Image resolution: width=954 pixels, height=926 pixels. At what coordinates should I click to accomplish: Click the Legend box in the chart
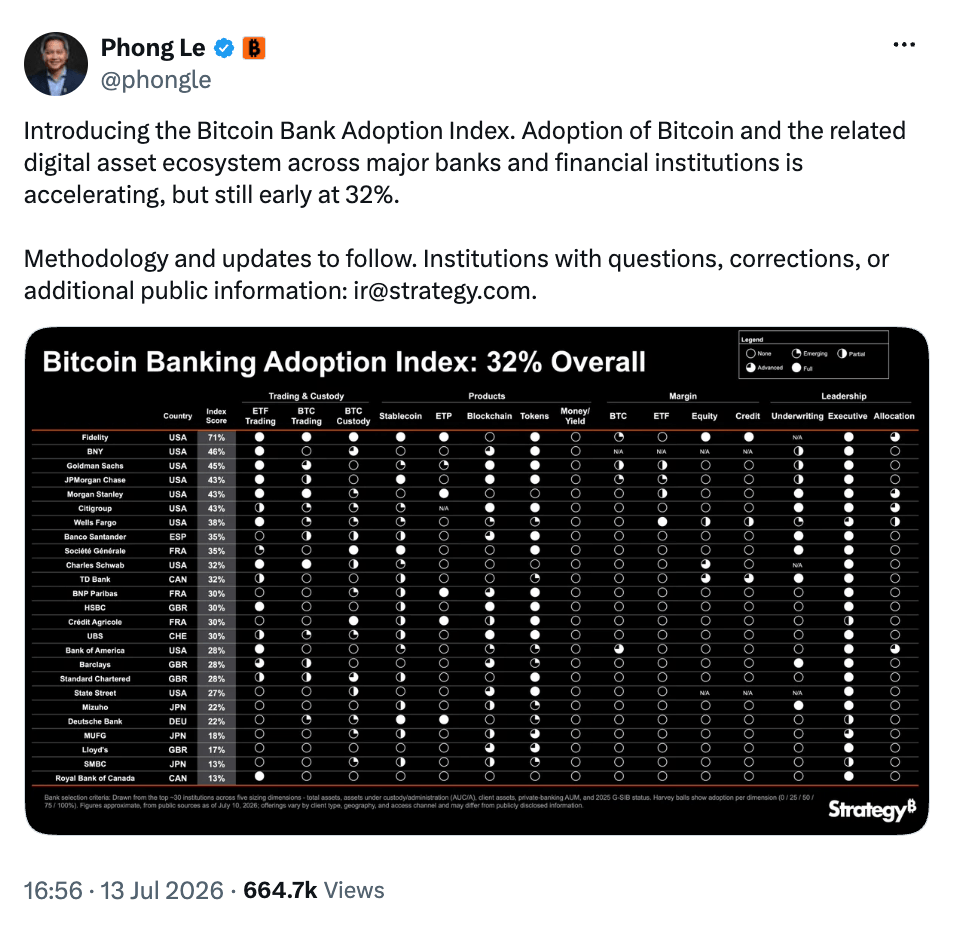pos(813,355)
